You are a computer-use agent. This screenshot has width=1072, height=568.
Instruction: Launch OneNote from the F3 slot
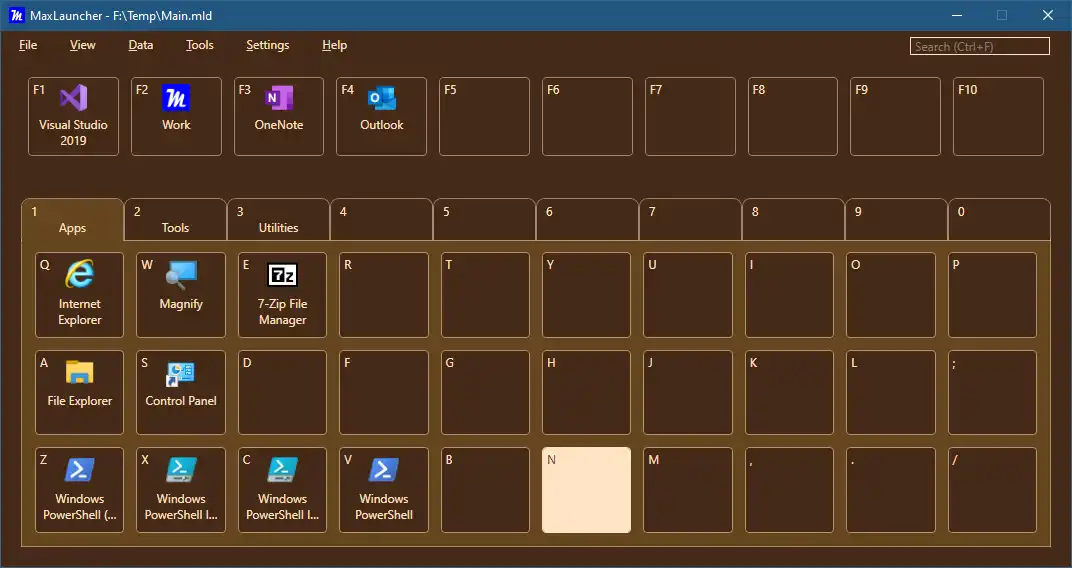279,116
